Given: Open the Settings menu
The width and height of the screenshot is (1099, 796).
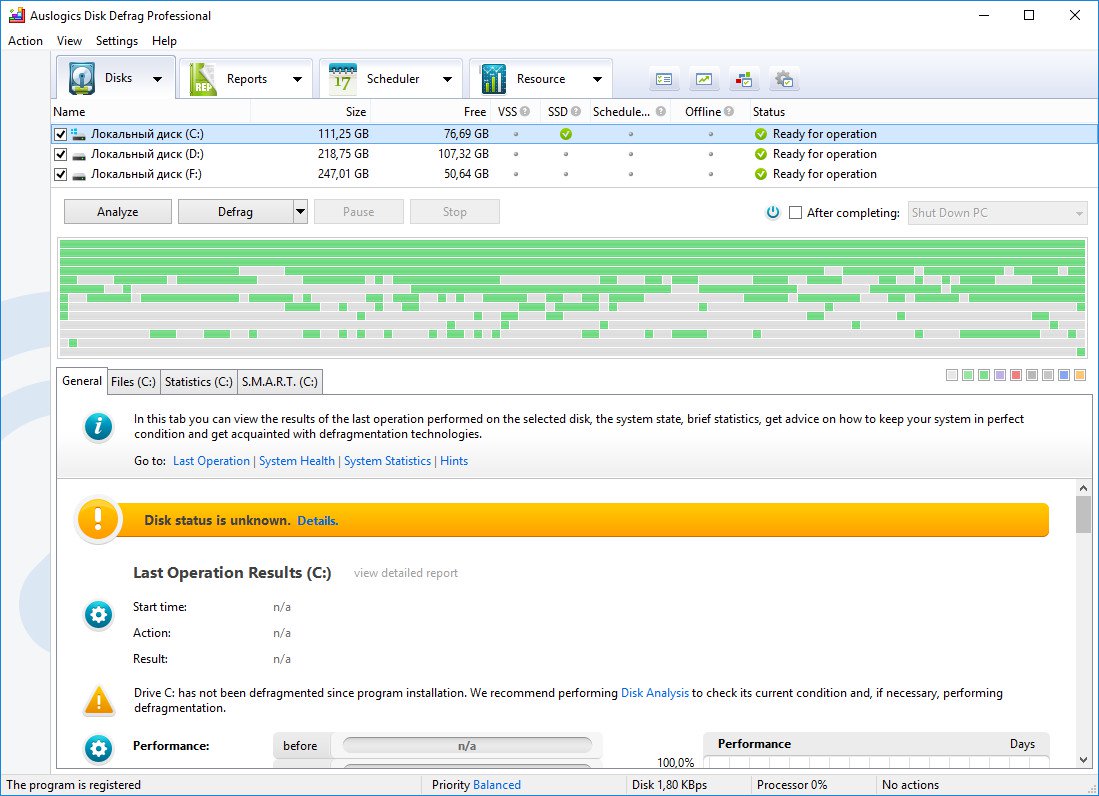Looking at the screenshot, I should point(117,41).
